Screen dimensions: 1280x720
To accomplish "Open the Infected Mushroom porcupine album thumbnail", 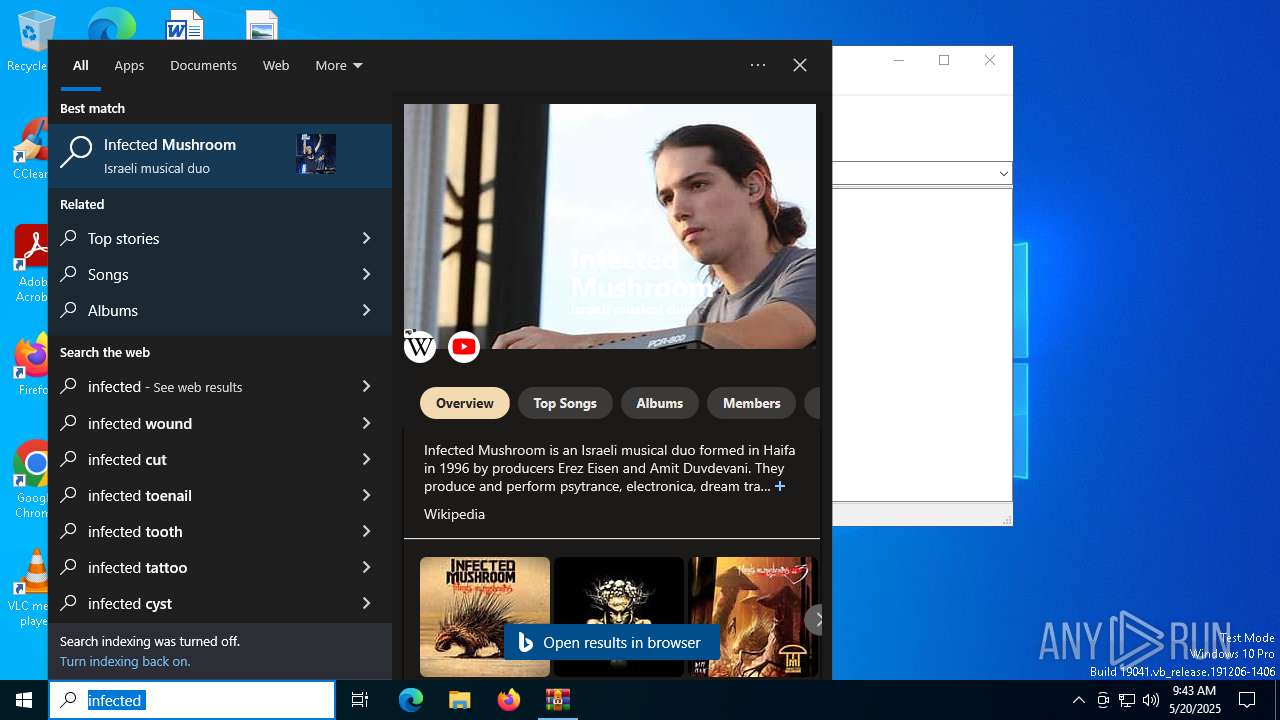I will [485, 617].
